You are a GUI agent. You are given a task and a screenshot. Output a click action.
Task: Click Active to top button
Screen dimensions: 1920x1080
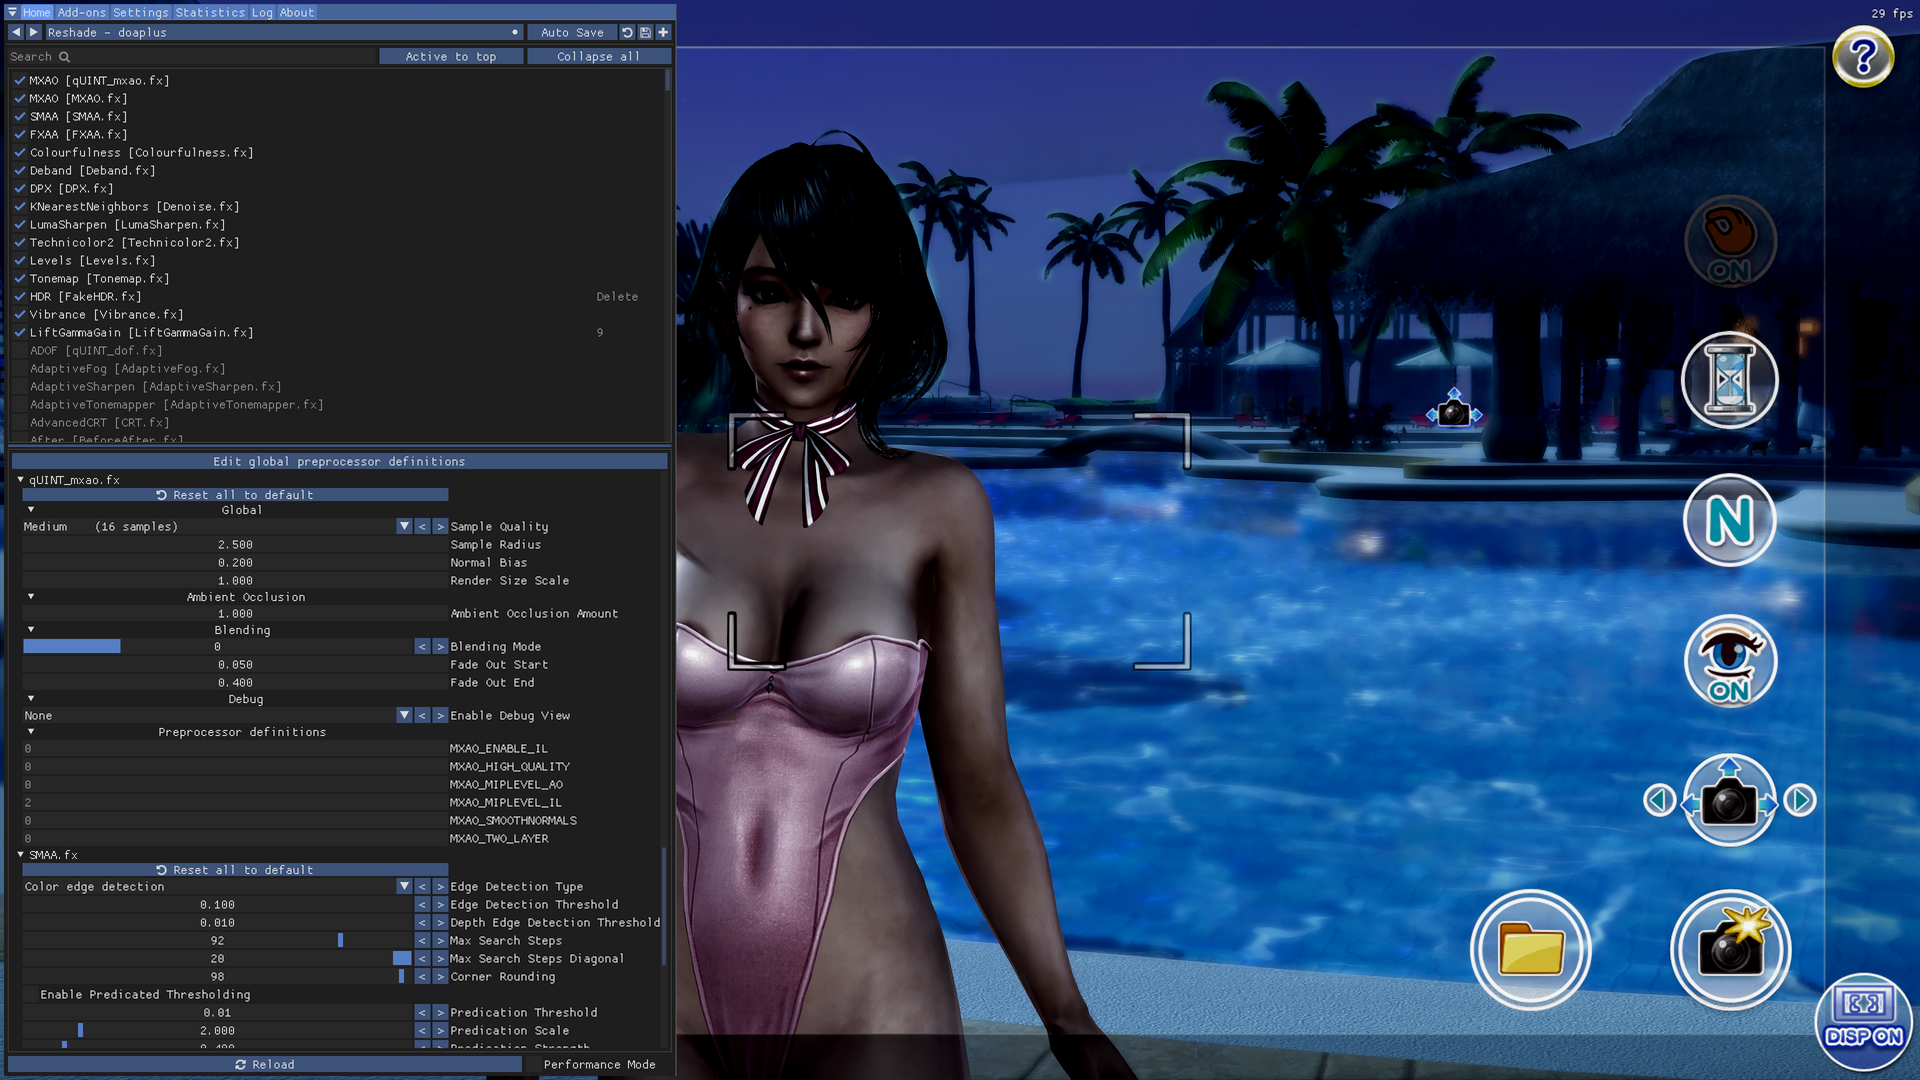tap(451, 57)
